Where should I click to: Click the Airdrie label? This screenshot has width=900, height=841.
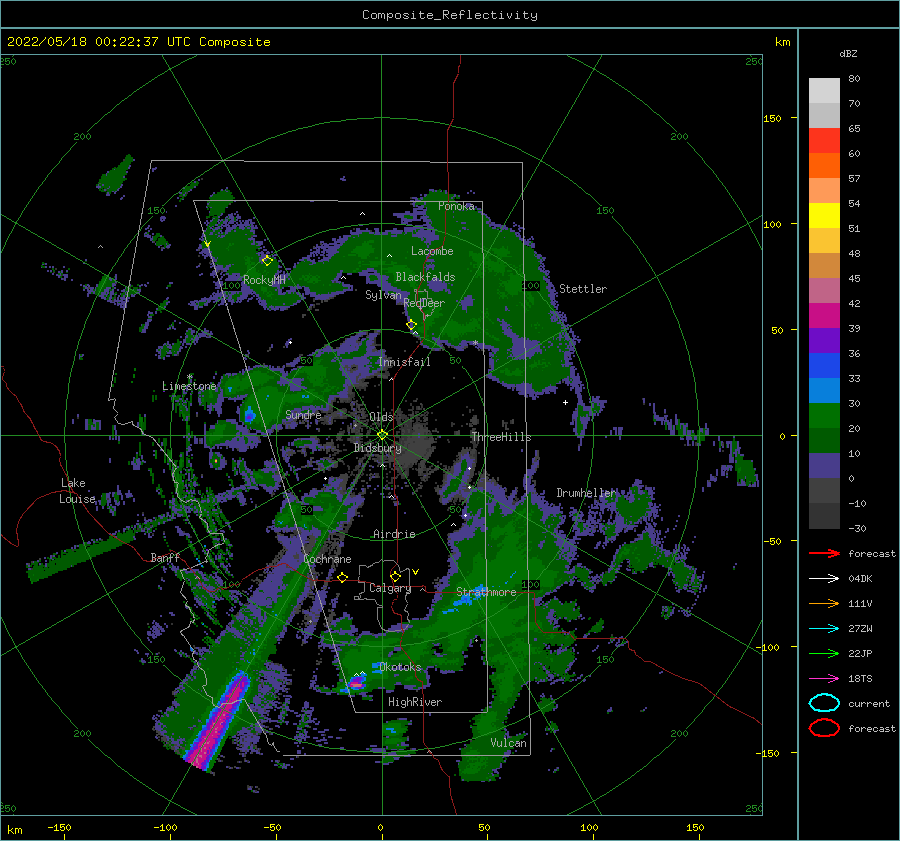(x=394, y=534)
